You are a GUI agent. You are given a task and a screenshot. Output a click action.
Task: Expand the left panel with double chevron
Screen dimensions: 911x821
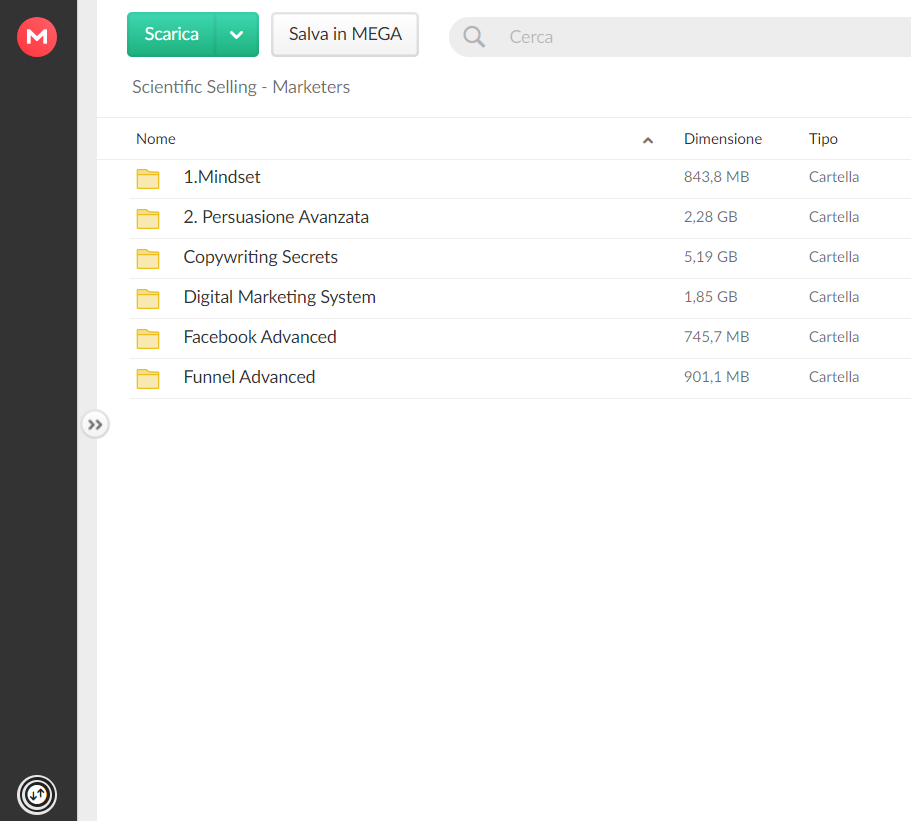point(95,425)
